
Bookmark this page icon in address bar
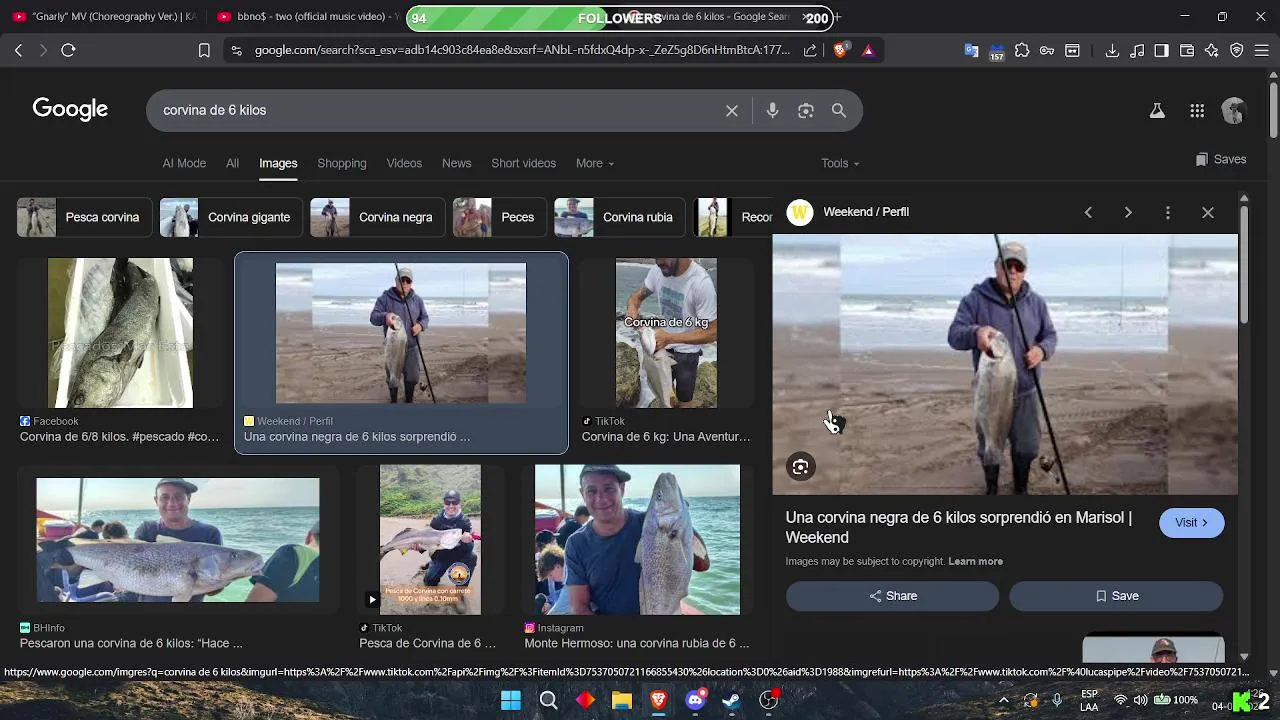(x=204, y=50)
